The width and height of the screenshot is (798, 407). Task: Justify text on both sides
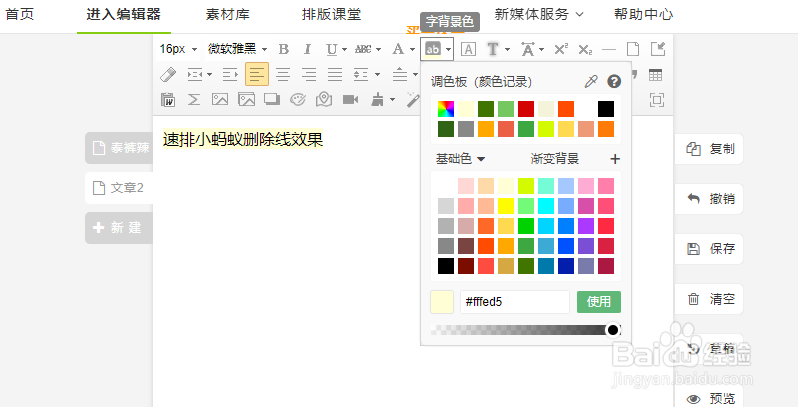click(x=335, y=75)
